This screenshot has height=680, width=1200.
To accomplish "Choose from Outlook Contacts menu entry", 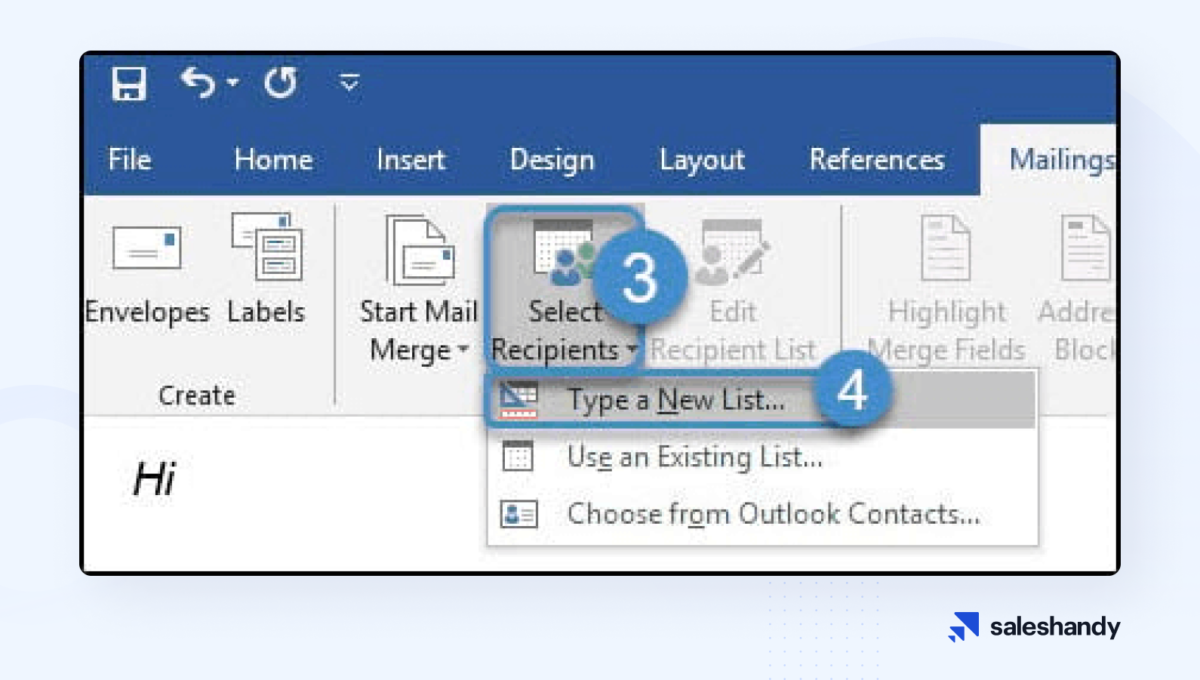I will pyautogui.click(x=762, y=514).
